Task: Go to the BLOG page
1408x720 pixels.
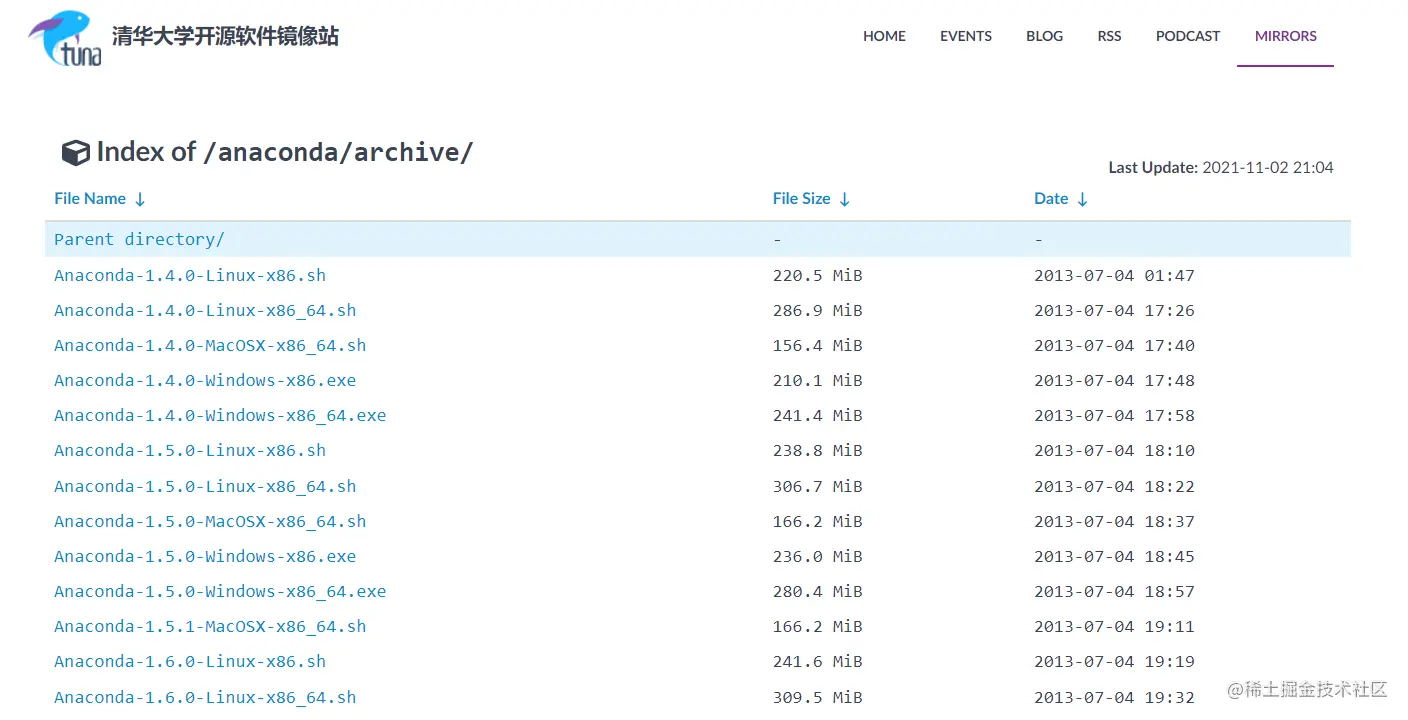Action: coord(1044,36)
